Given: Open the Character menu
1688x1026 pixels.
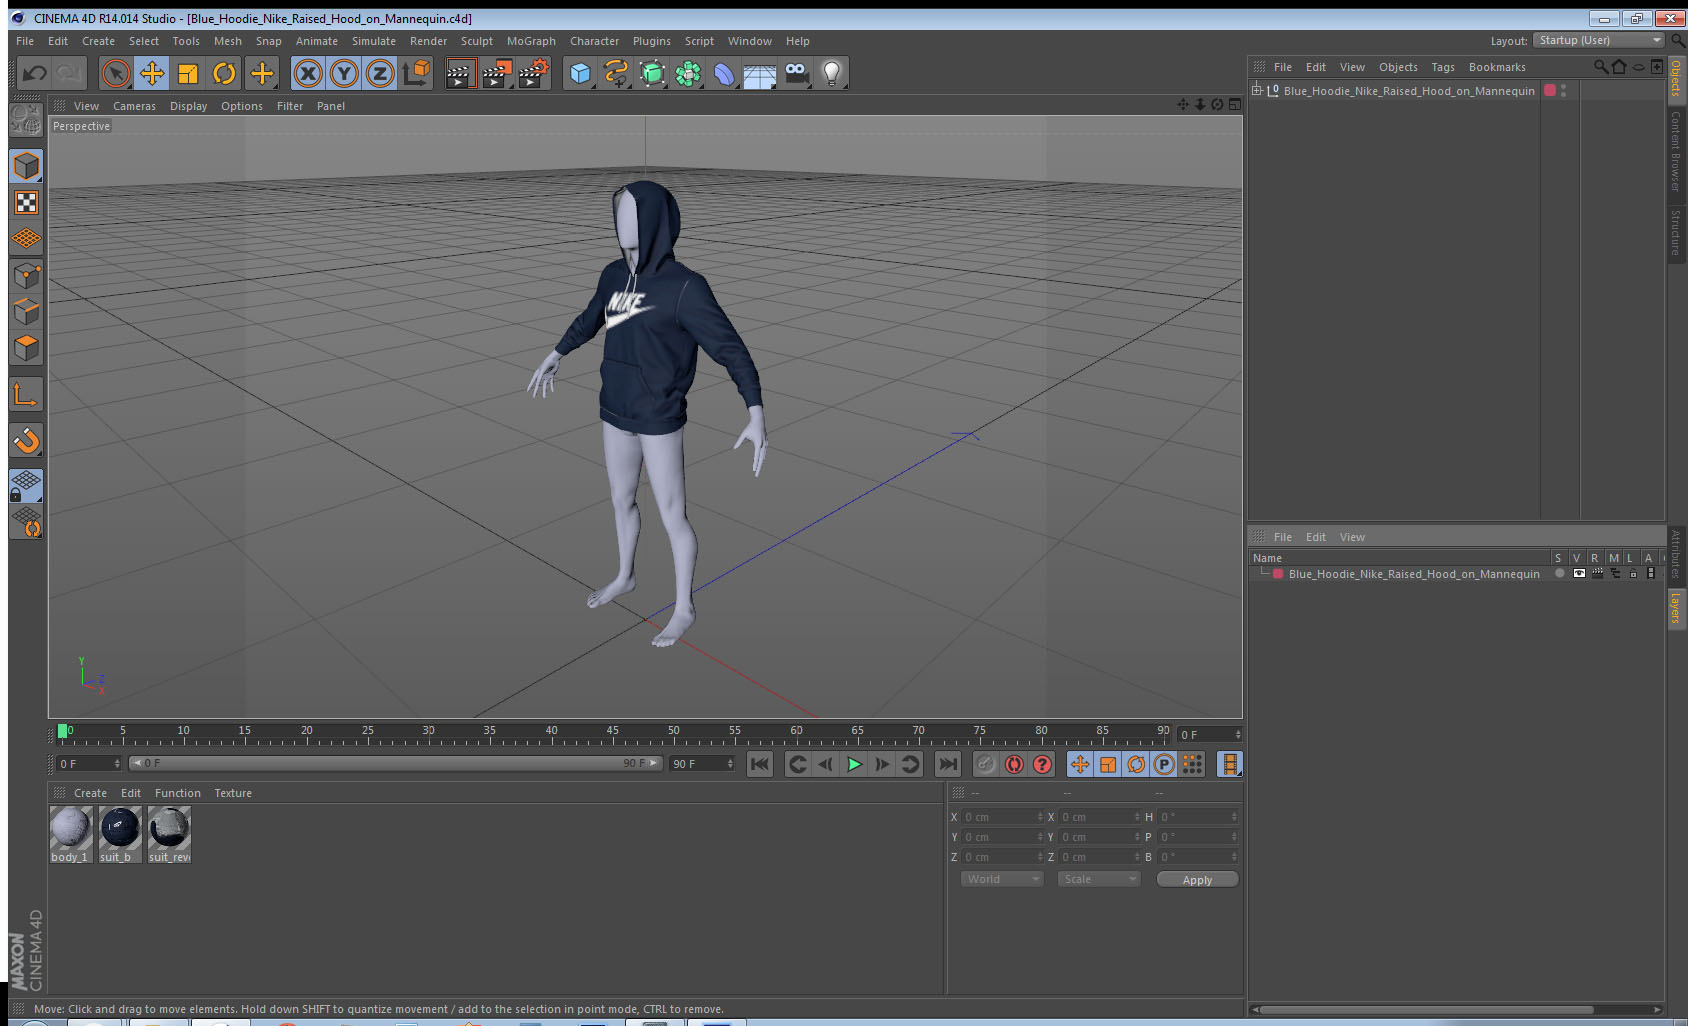Looking at the screenshot, I should click(594, 41).
